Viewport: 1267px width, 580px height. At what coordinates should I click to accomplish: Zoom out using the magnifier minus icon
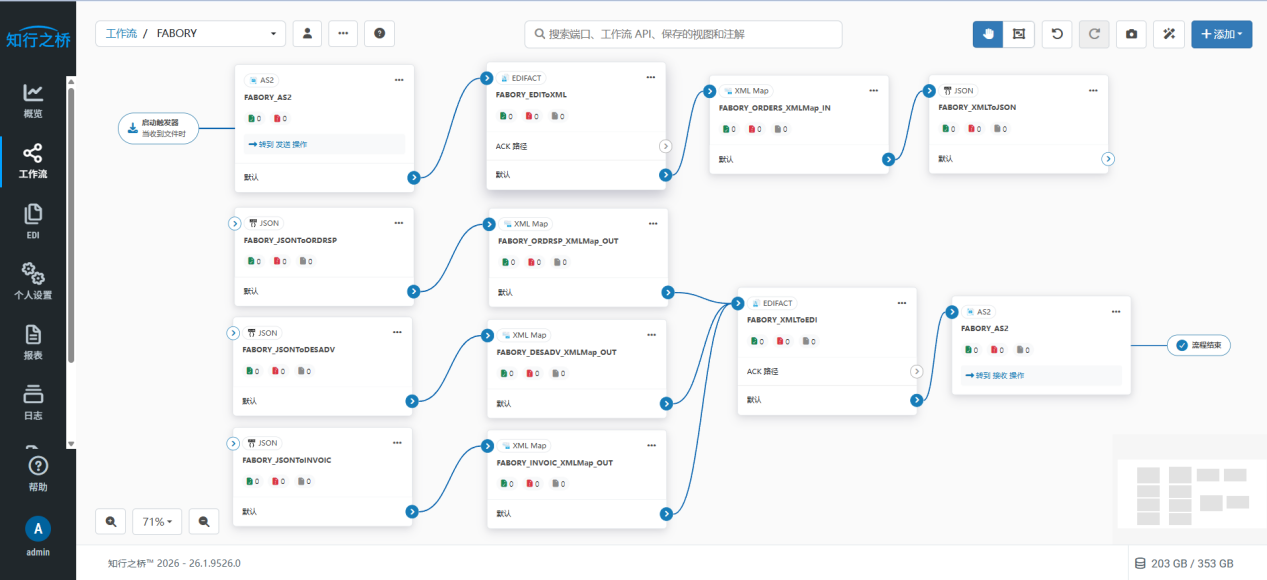click(x=204, y=521)
